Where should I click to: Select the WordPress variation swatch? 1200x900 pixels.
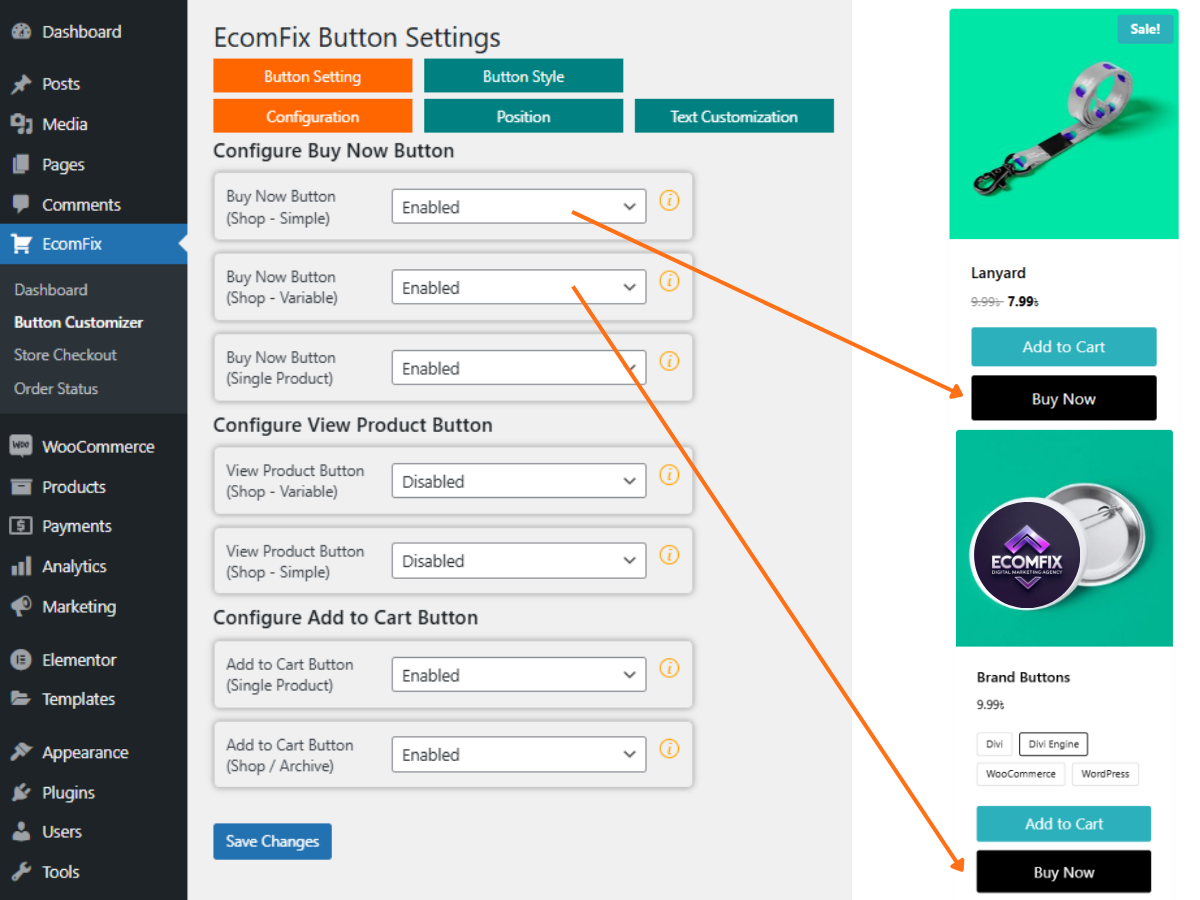(x=1105, y=774)
